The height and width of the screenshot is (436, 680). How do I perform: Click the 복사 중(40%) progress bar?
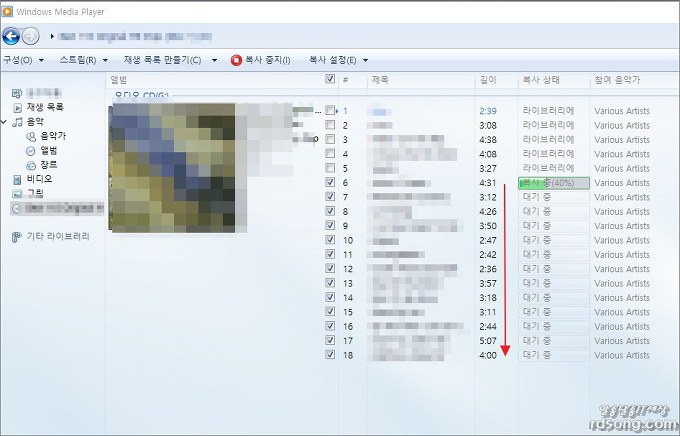pyautogui.click(x=554, y=183)
